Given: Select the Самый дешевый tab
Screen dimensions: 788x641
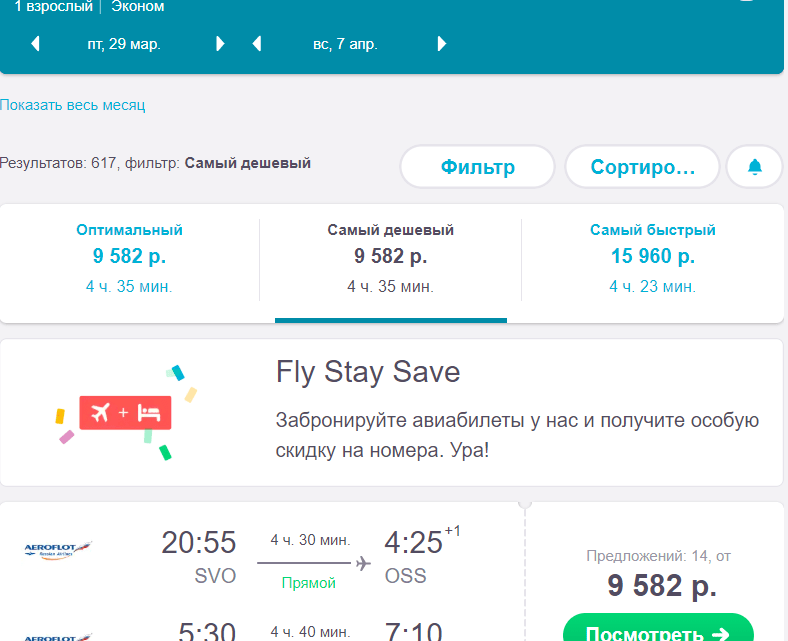Looking at the screenshot, I should coord(390,258).
